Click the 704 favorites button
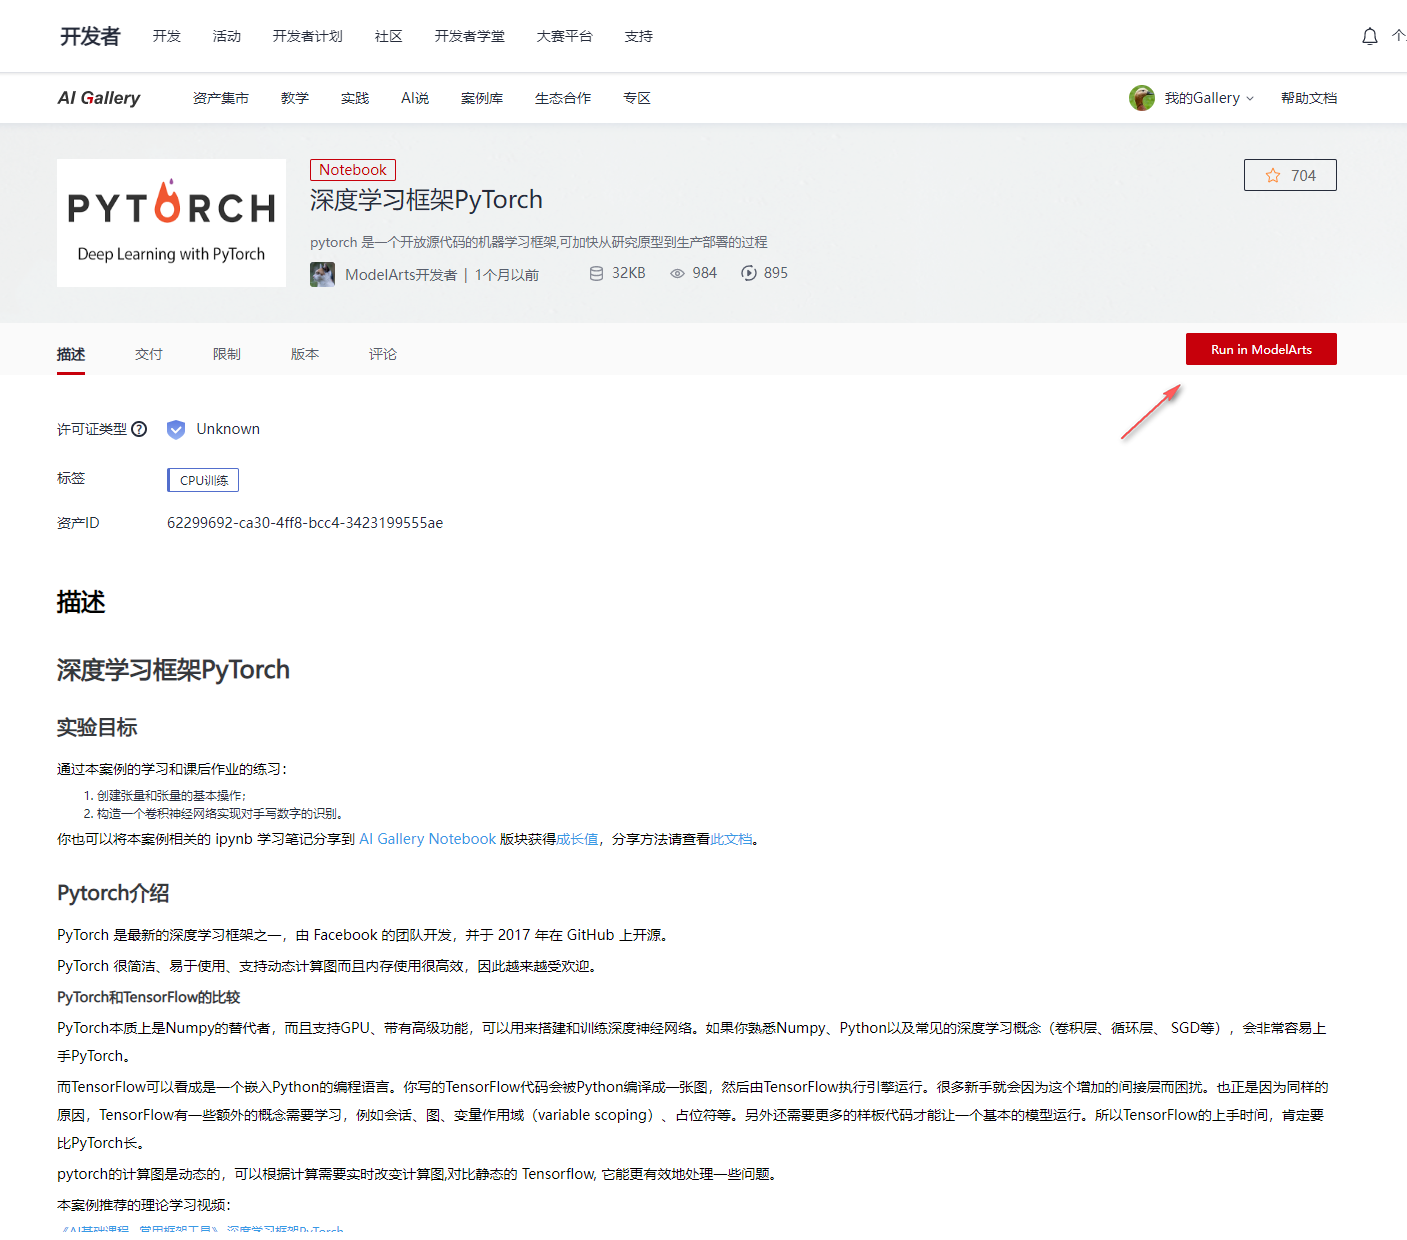Image resolution: width=1407 pixels, height=1240 pixels. (1290, 175)
